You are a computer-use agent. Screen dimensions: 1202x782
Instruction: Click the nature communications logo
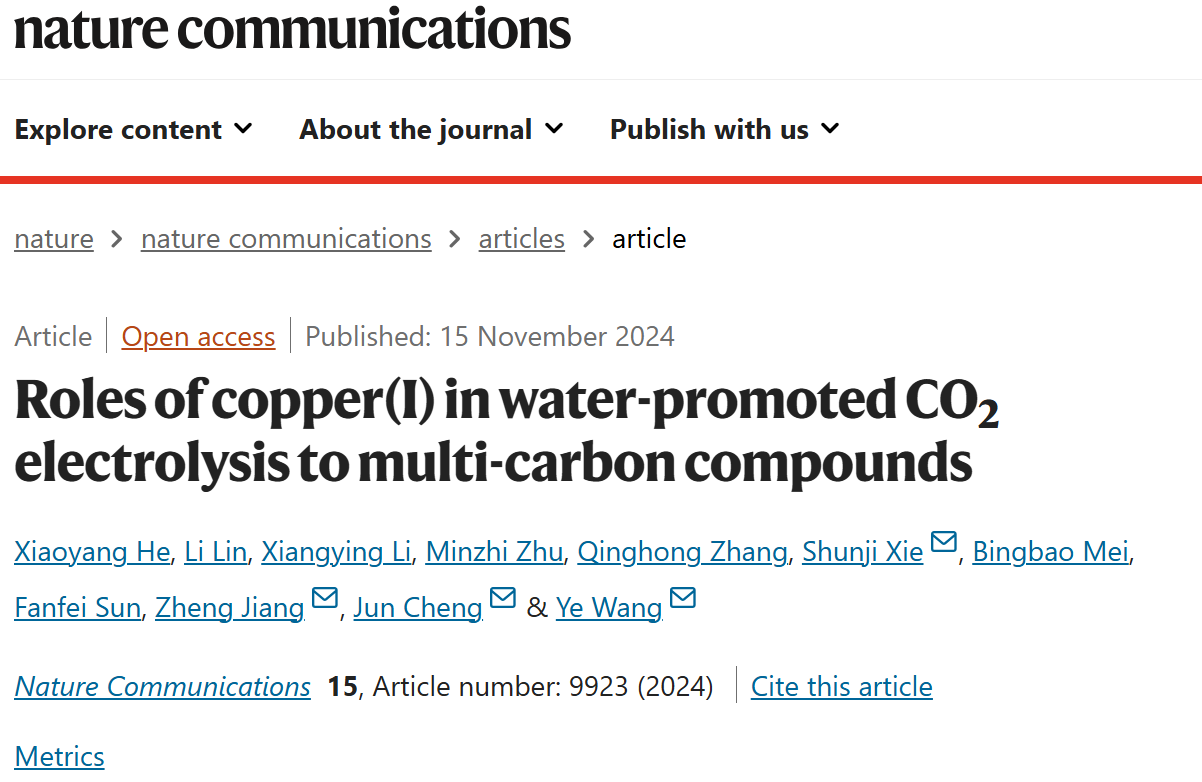(292, 29)
